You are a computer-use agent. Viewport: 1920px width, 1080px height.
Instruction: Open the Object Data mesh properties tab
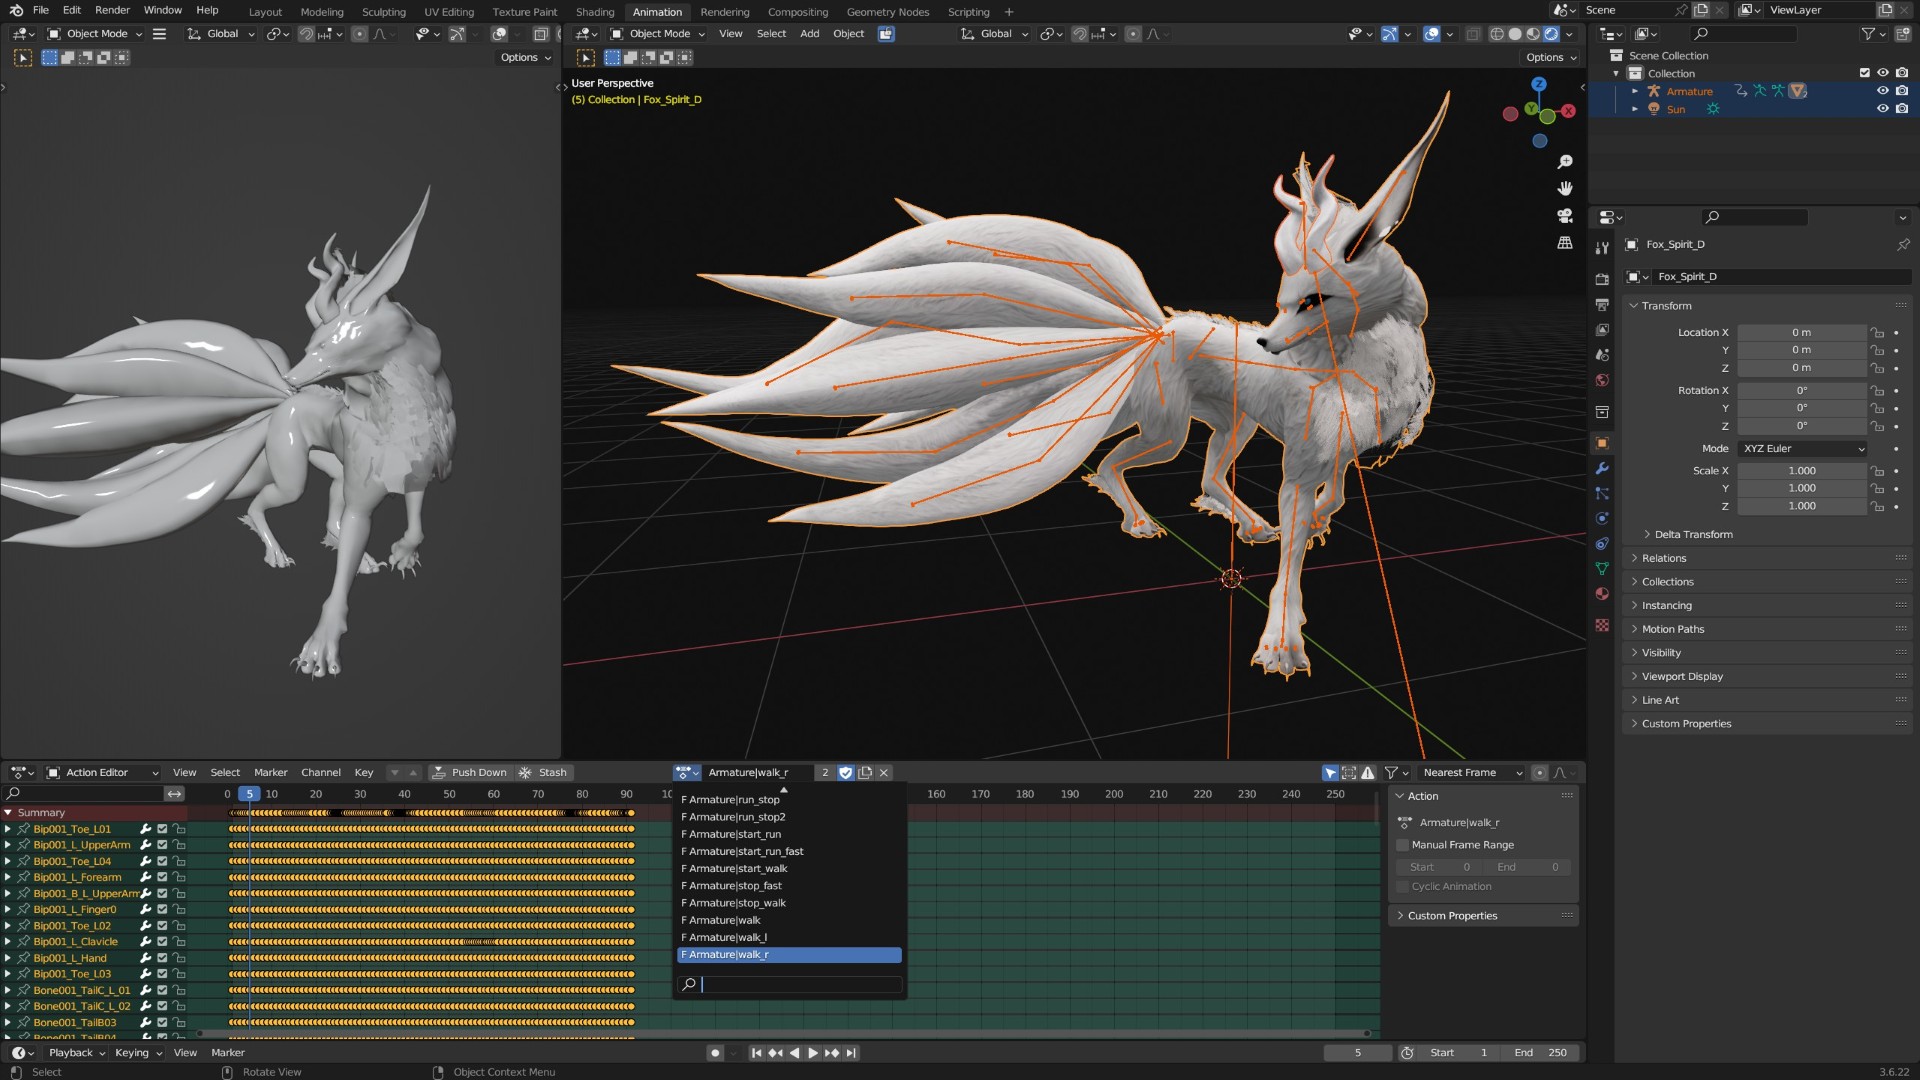tap(1602, 568)
